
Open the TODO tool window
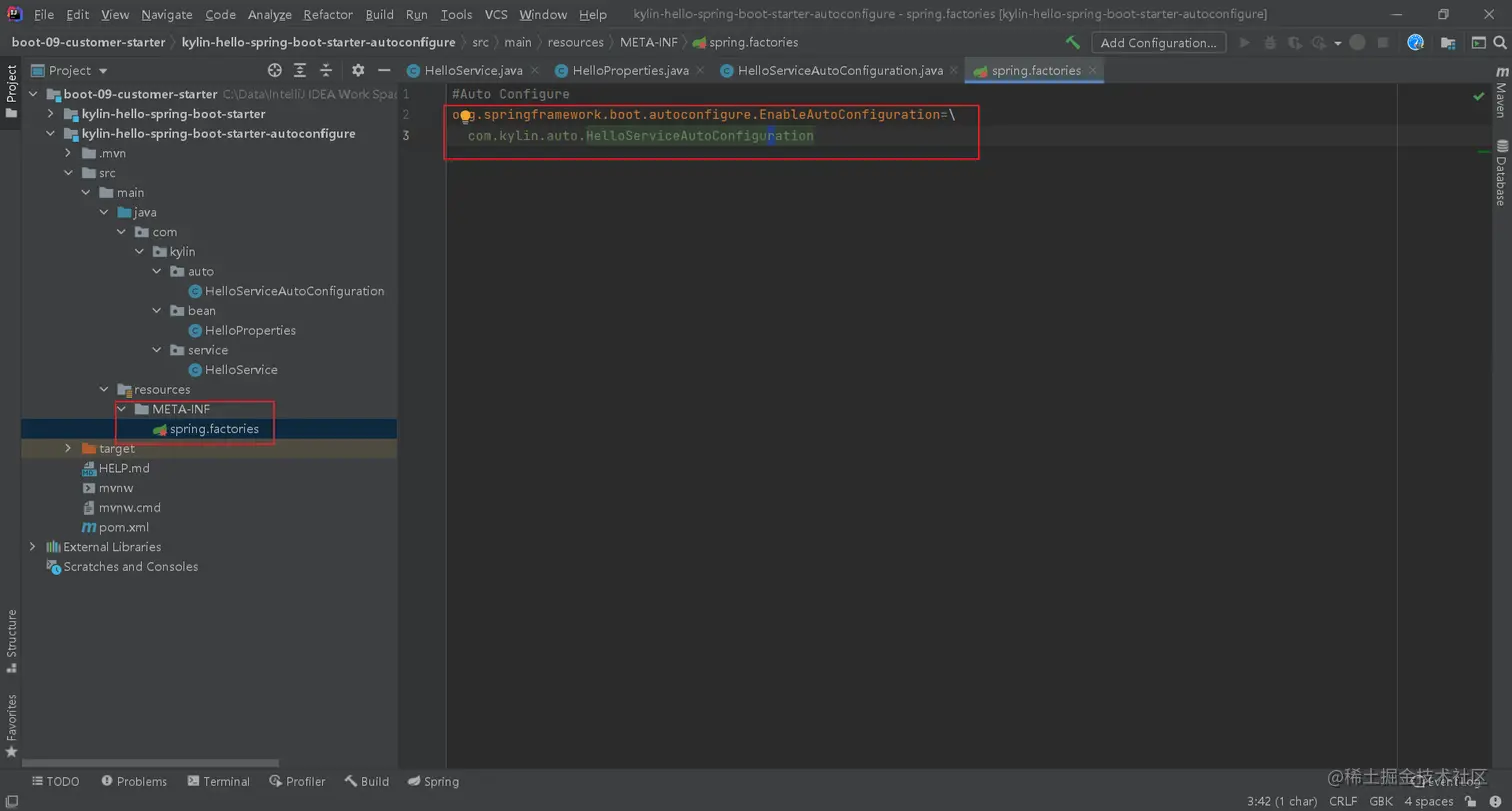[56, 781]
